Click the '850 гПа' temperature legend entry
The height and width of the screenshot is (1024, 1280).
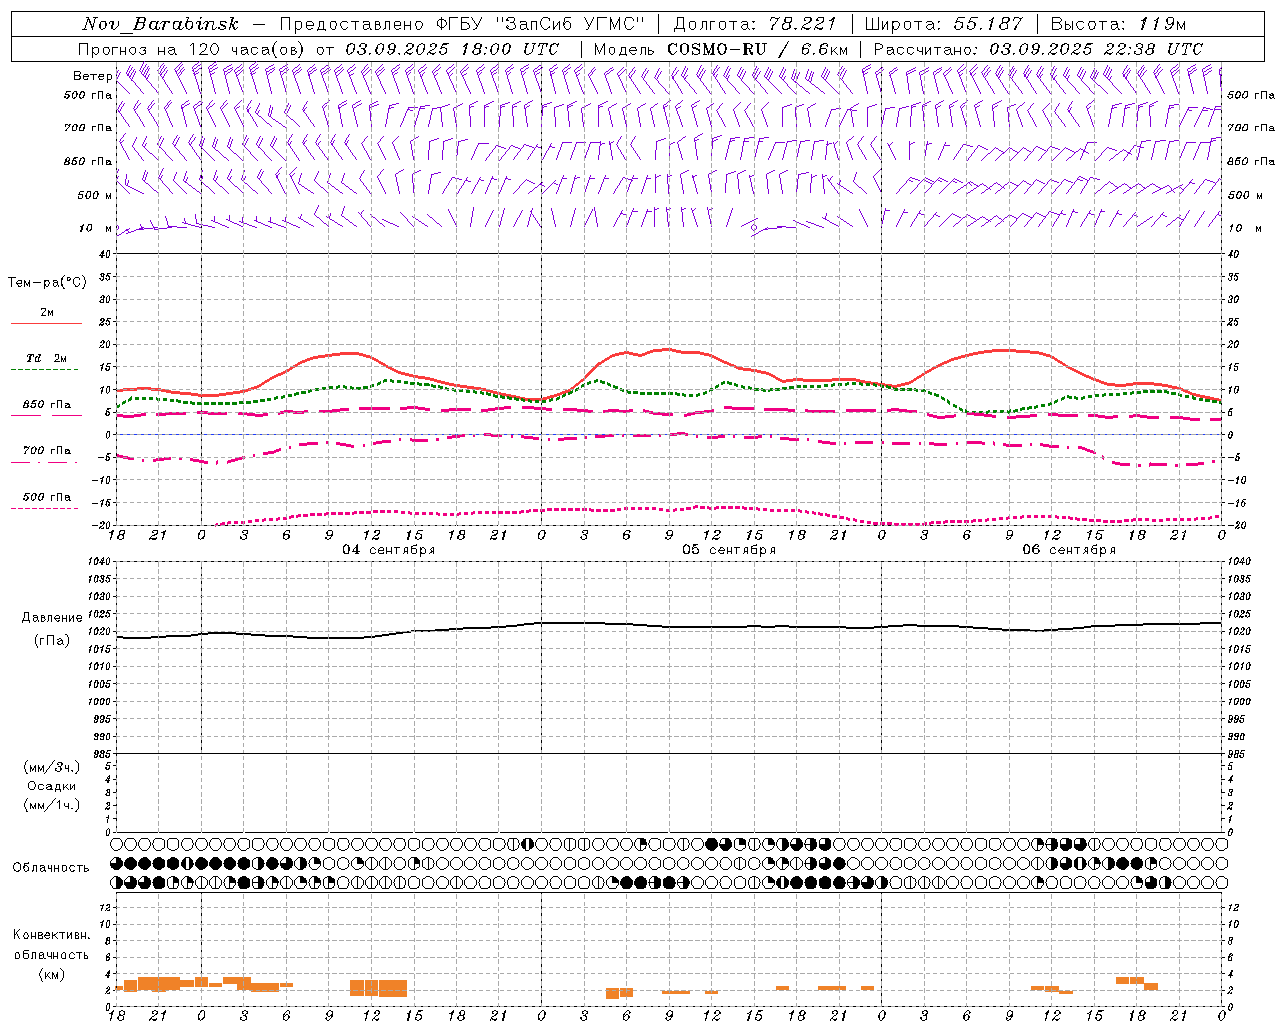click(x=47, y=405)
